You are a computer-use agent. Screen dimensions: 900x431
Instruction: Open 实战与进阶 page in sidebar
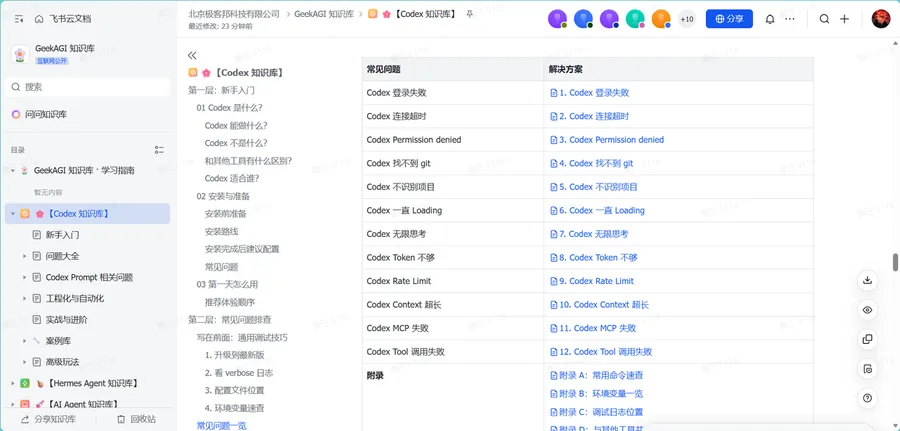[x=67, y=320]
